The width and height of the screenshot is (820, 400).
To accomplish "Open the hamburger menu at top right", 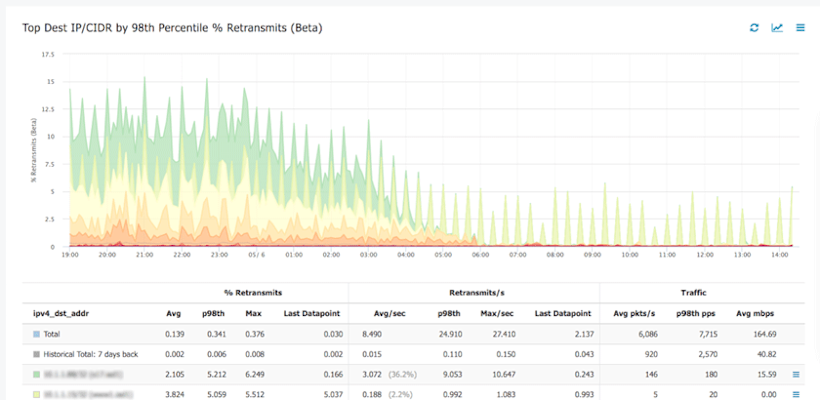I will pos(800,28).
